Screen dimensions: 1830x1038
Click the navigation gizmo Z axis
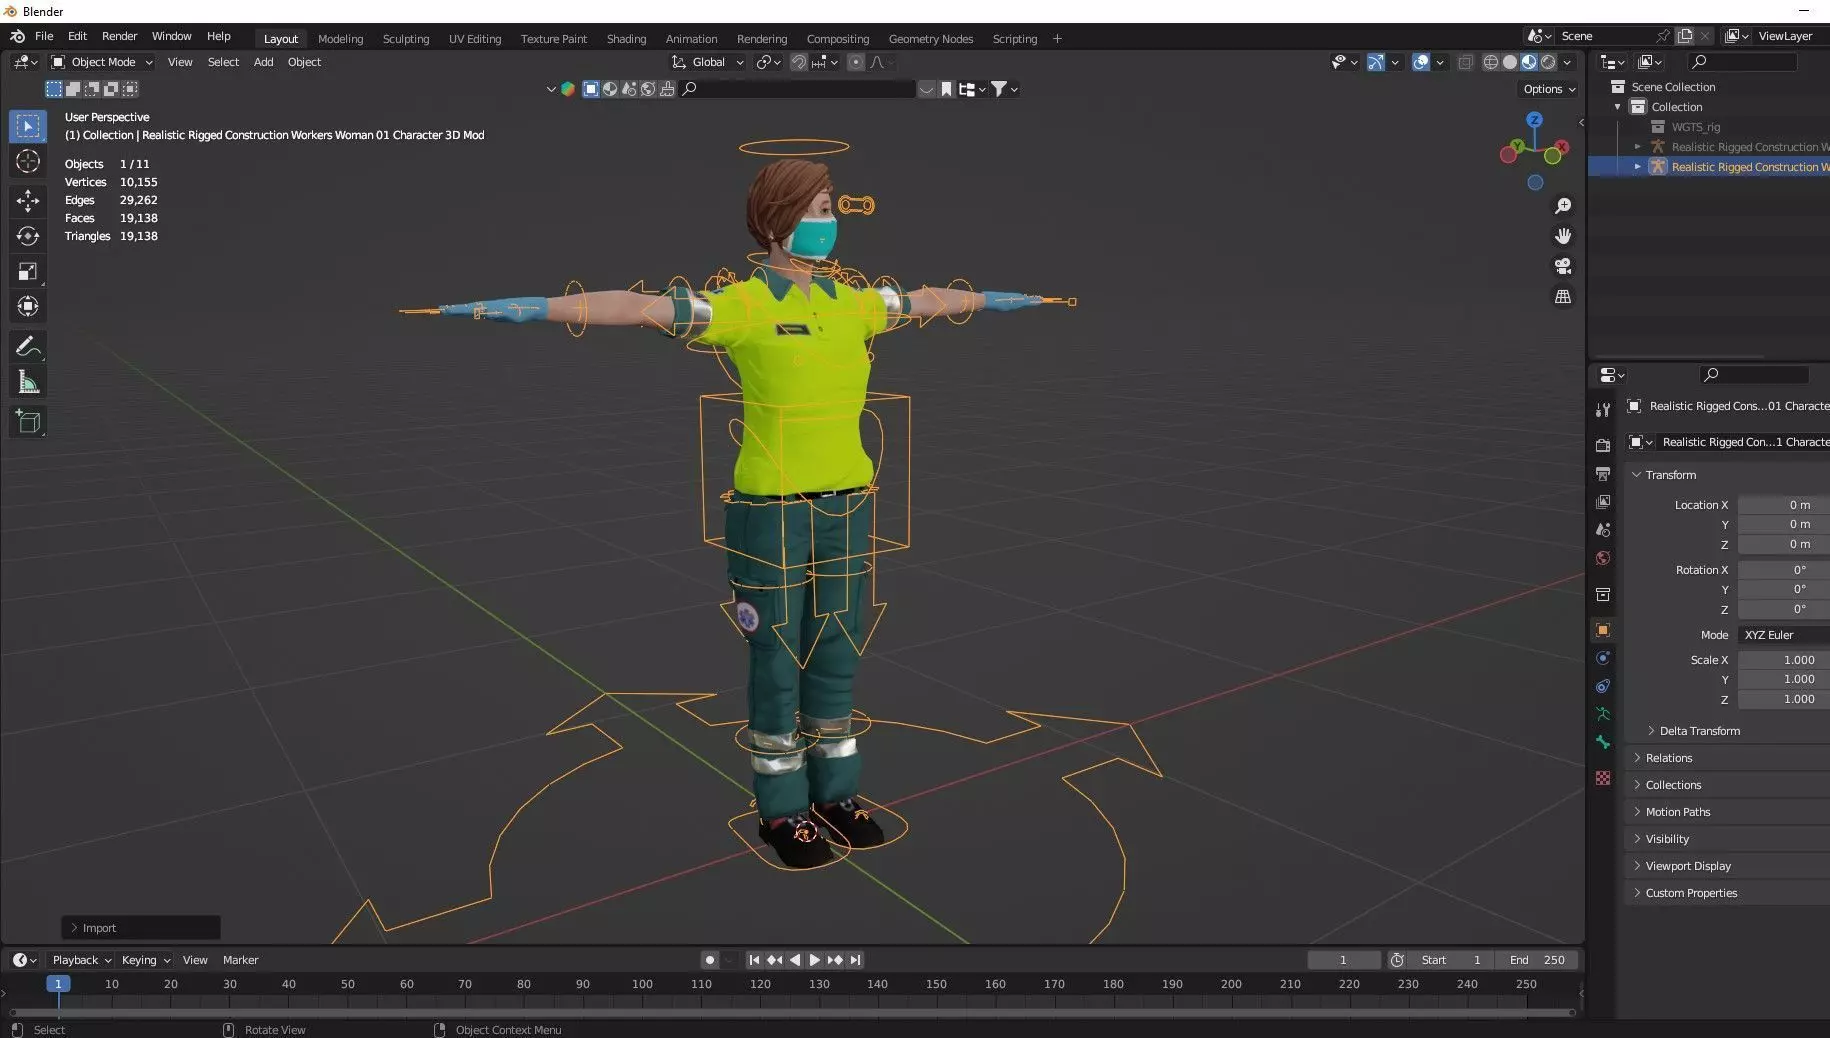coord(1534,119)
